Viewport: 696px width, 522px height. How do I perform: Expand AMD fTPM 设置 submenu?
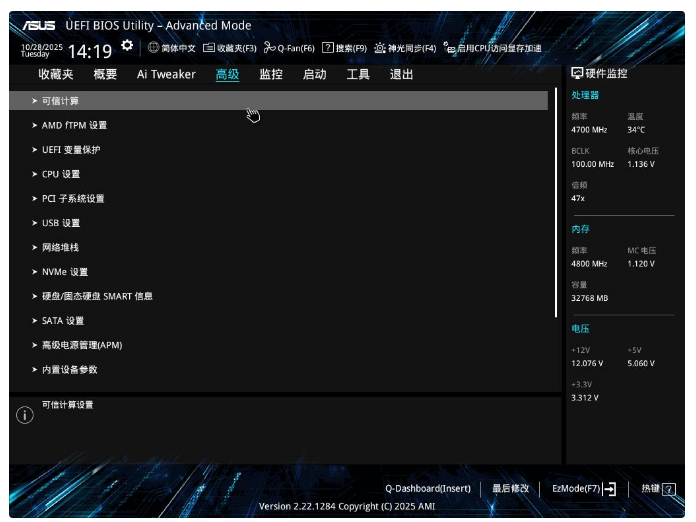74,126
